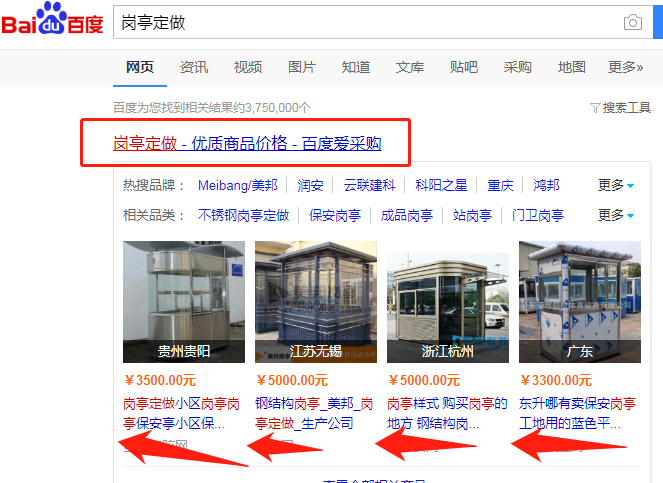Expand 更多 dropdown in 相关品类 row
Viewport: 663px width, 483px height.
coord(616,215)
